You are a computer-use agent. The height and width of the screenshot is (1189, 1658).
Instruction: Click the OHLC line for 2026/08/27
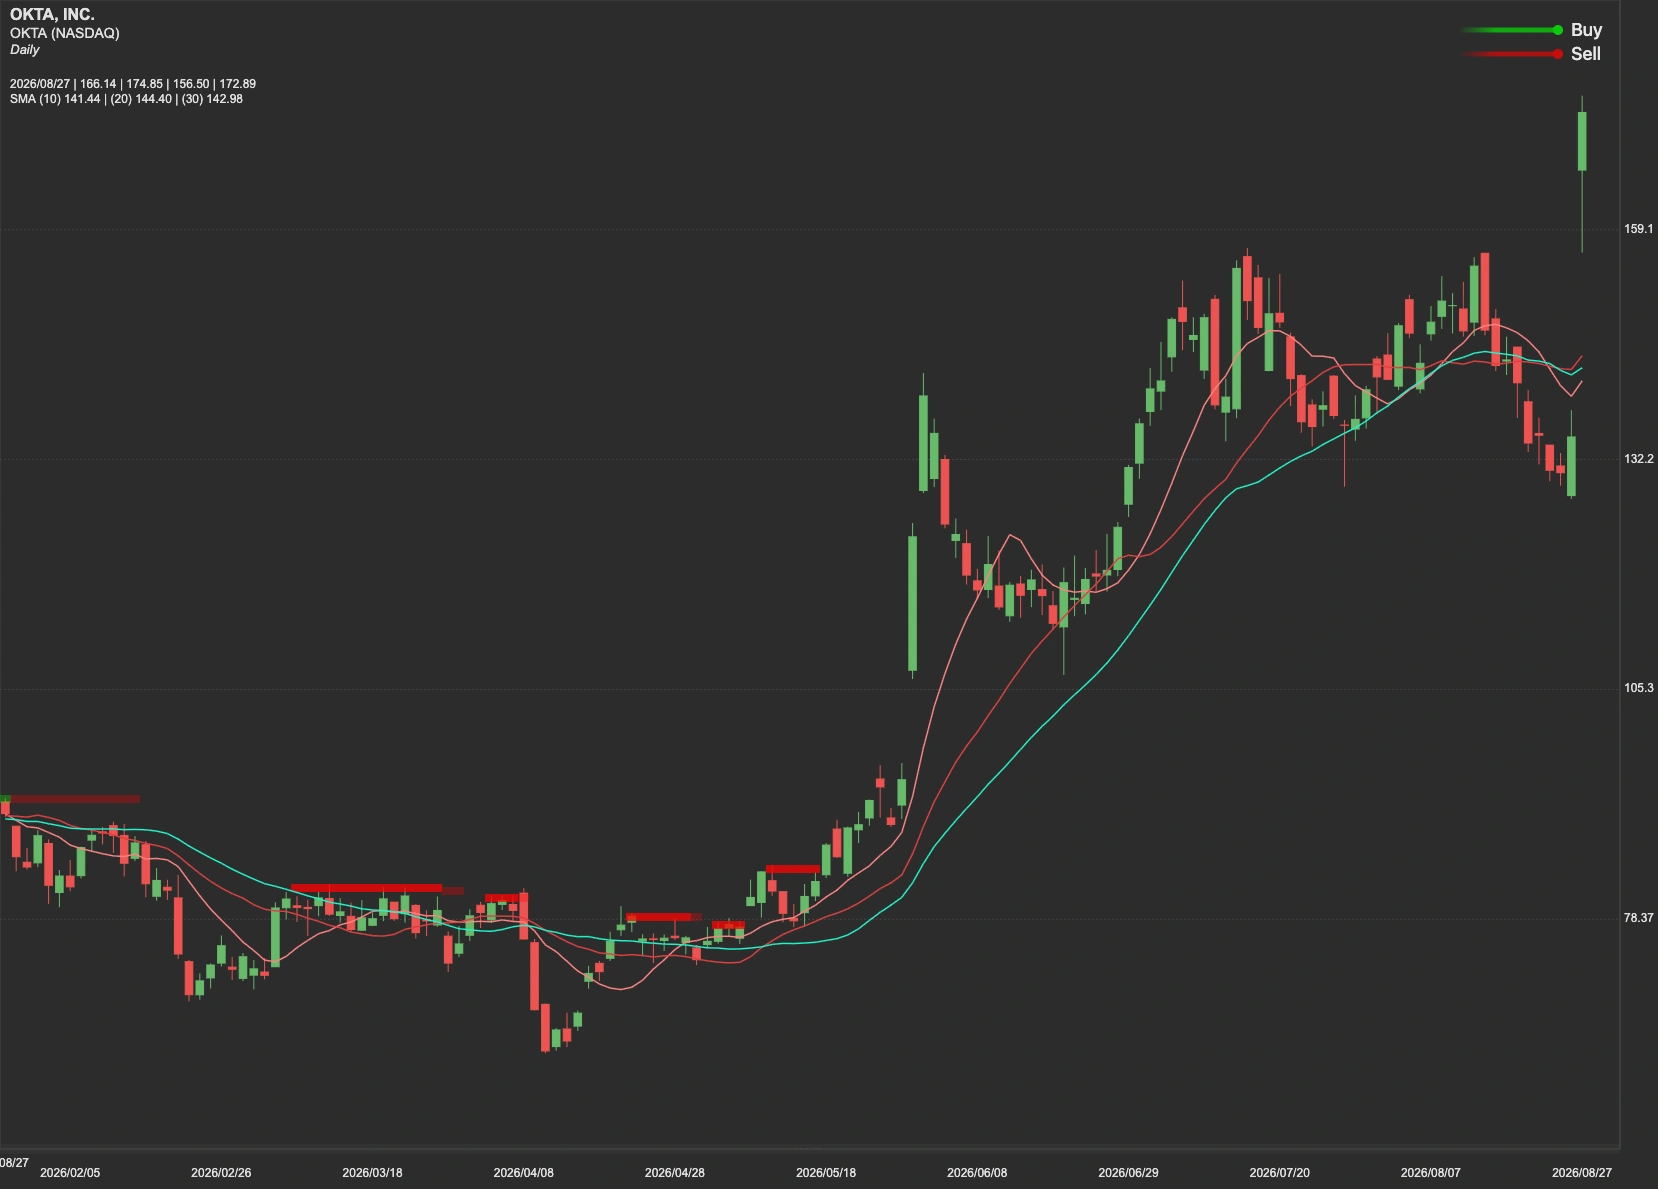(133, 84)
